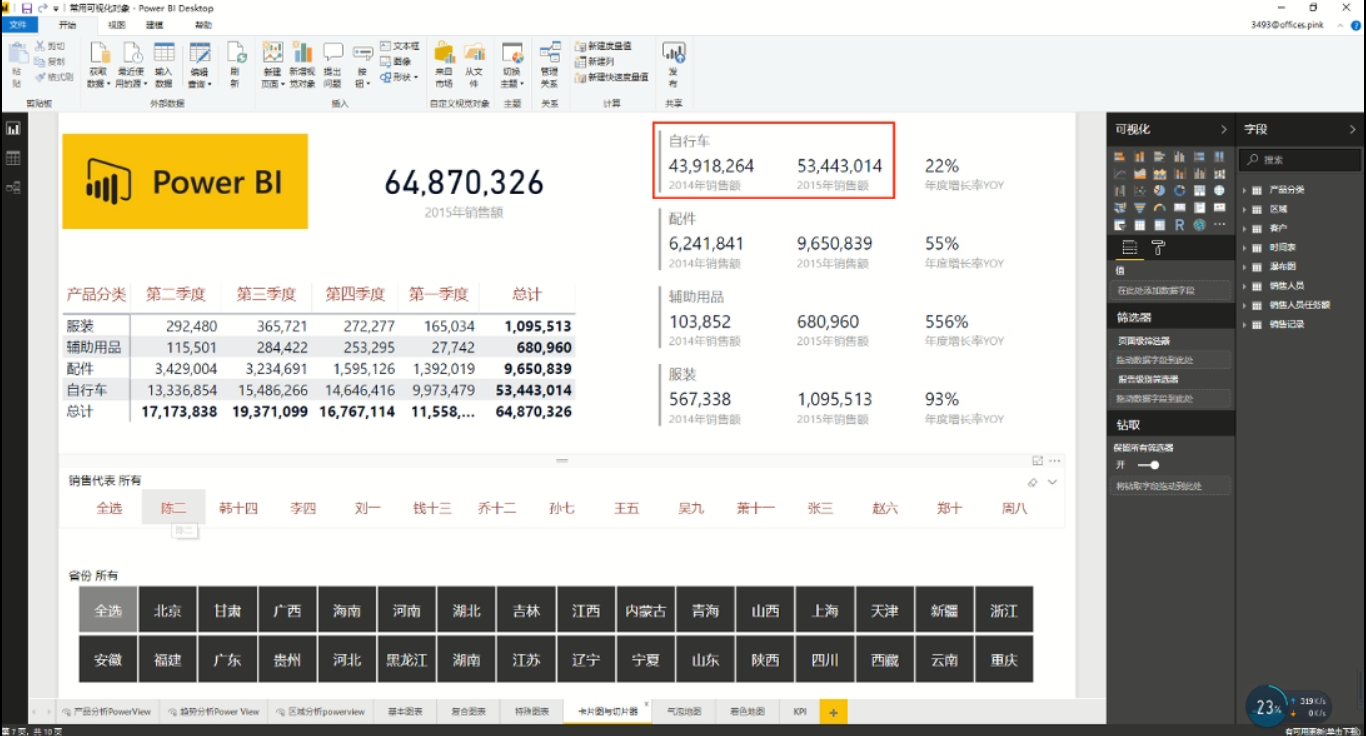Expand the 产品分类 table in Fields
This screenshot has width=1366, height=736.
(1245, 190)
